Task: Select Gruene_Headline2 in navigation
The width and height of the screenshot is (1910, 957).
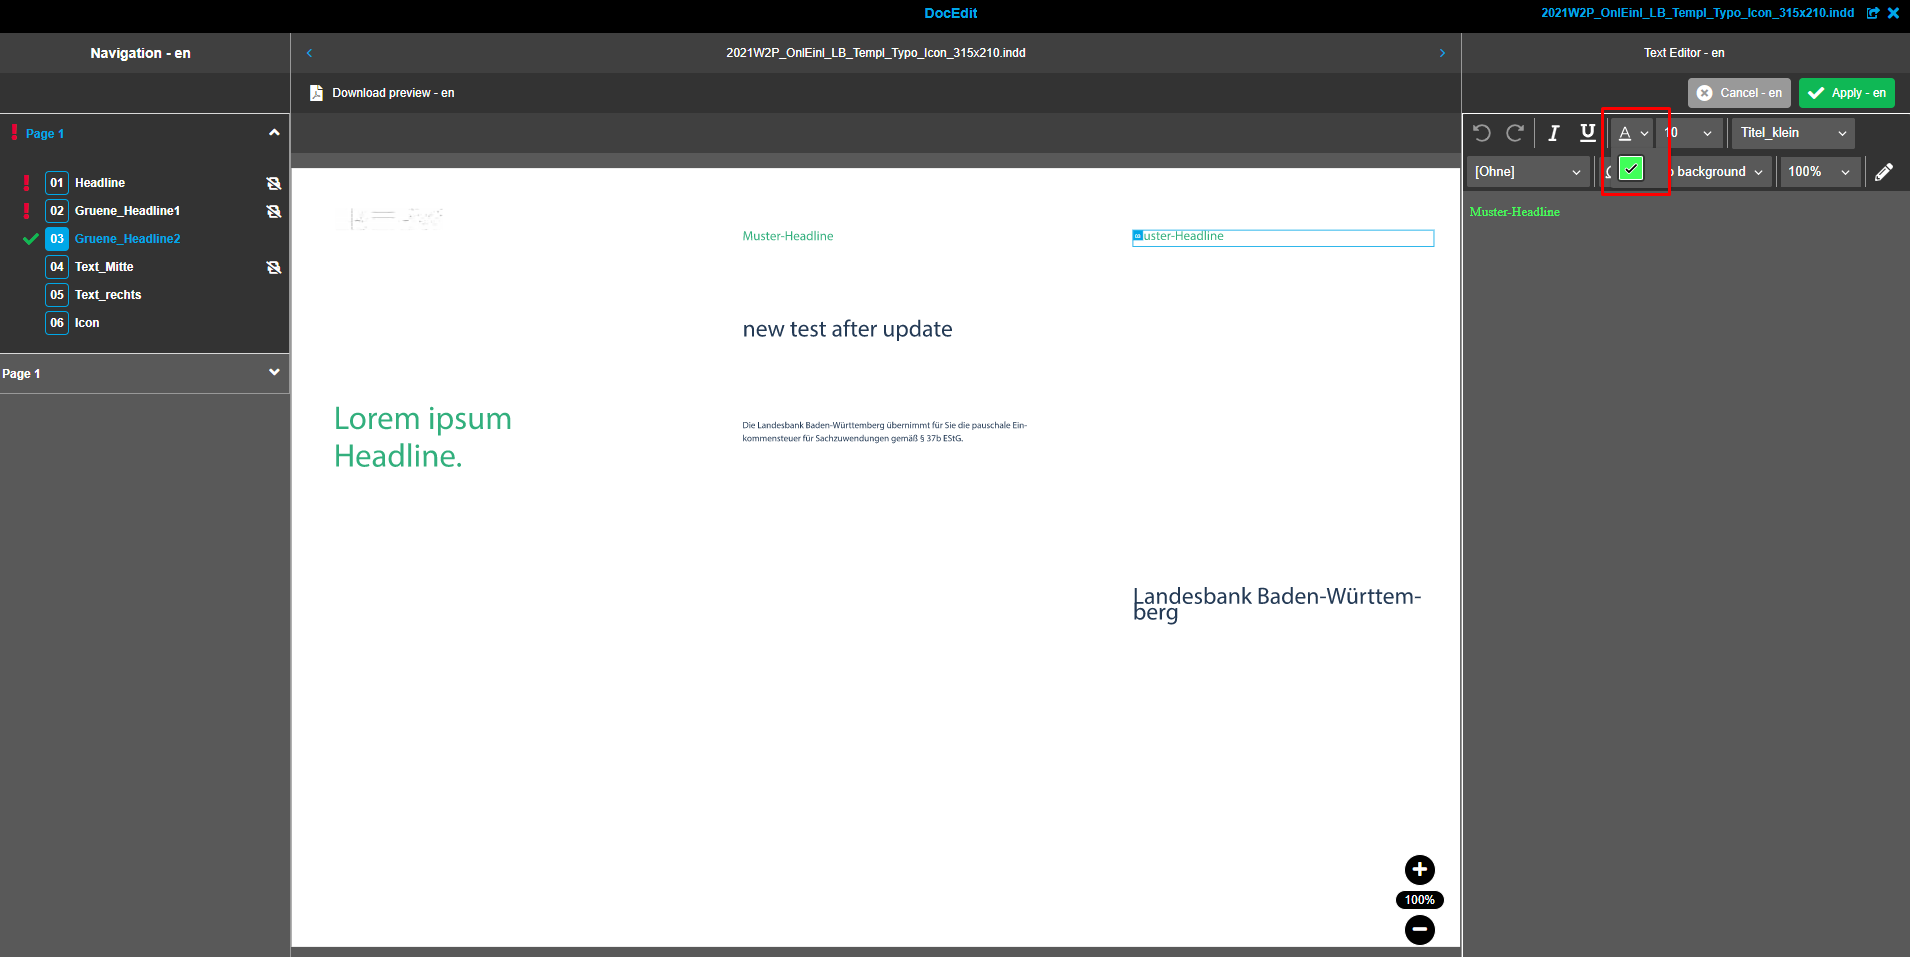Action: tap(127, 239)
